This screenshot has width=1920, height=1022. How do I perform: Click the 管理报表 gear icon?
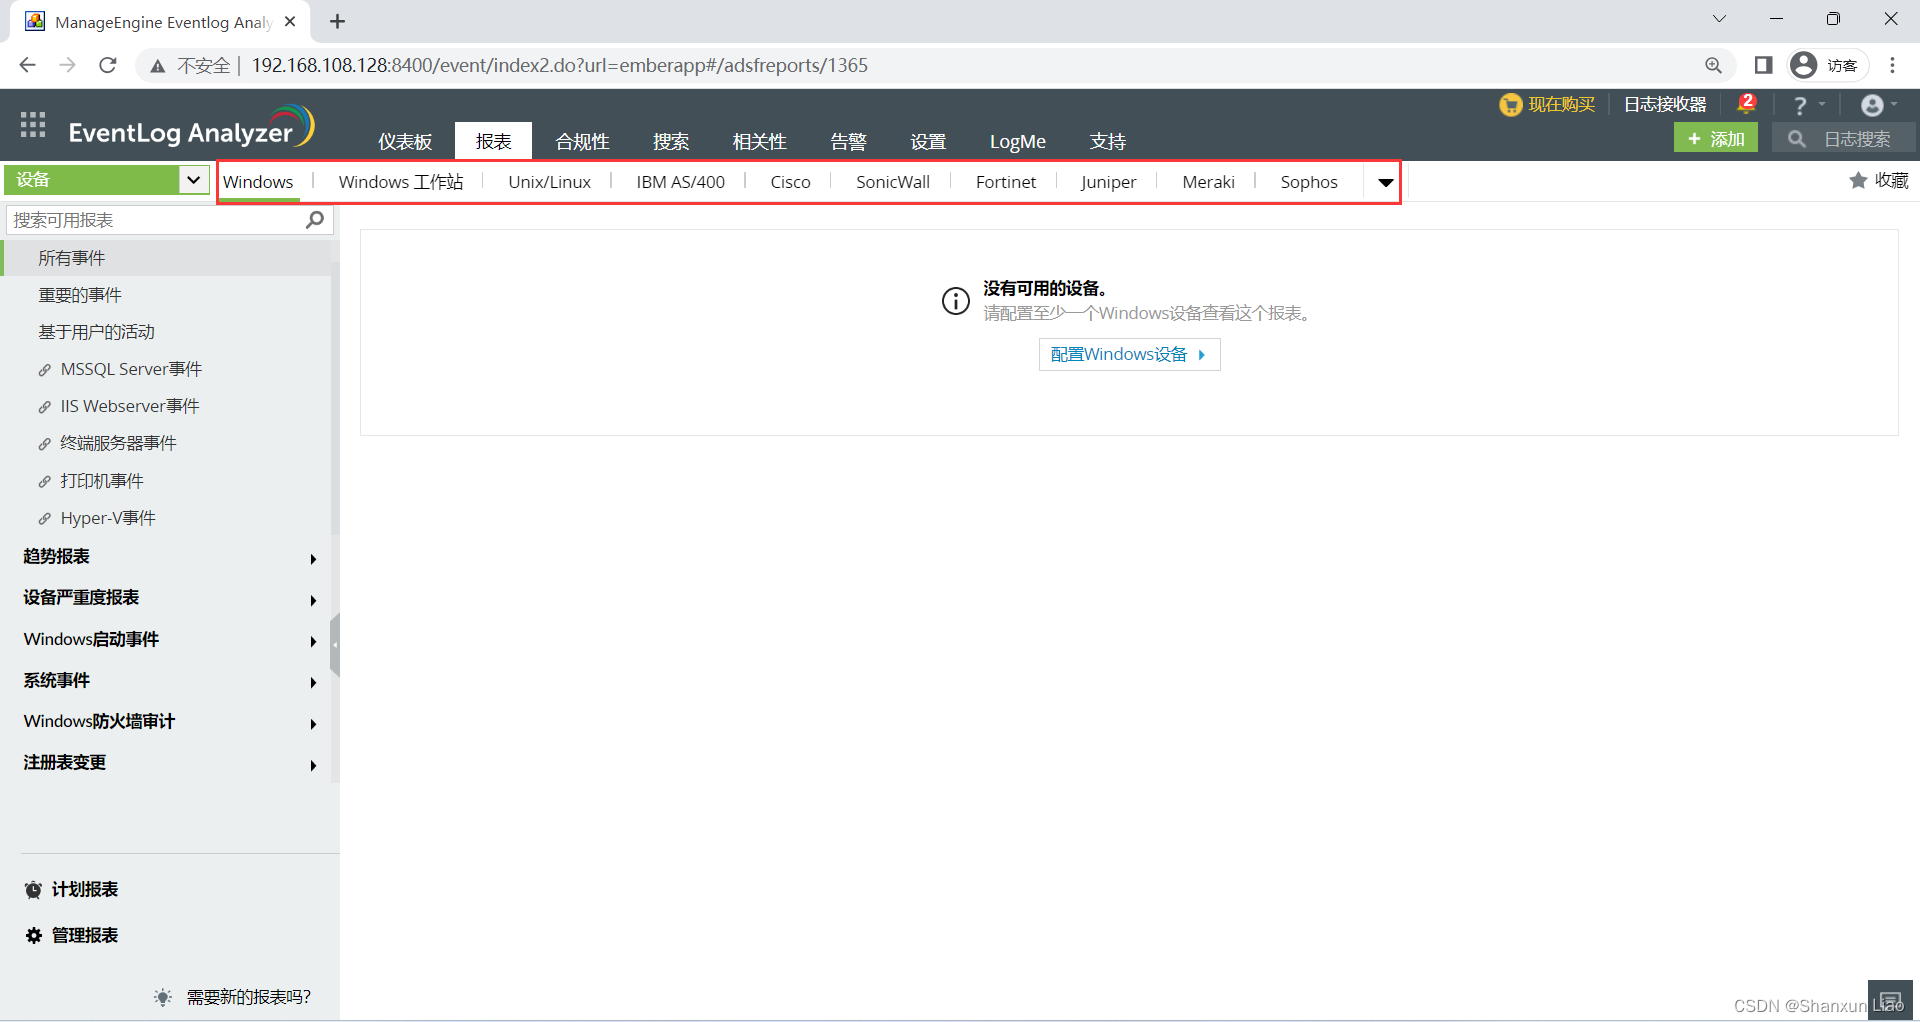click(31, 935)
